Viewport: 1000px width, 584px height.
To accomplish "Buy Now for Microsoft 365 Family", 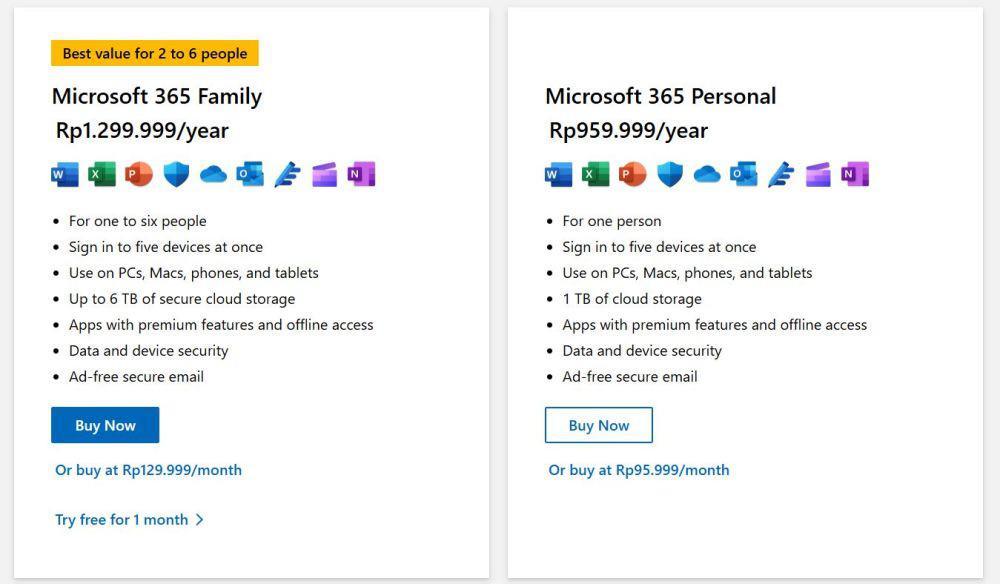I will [105, 425].
